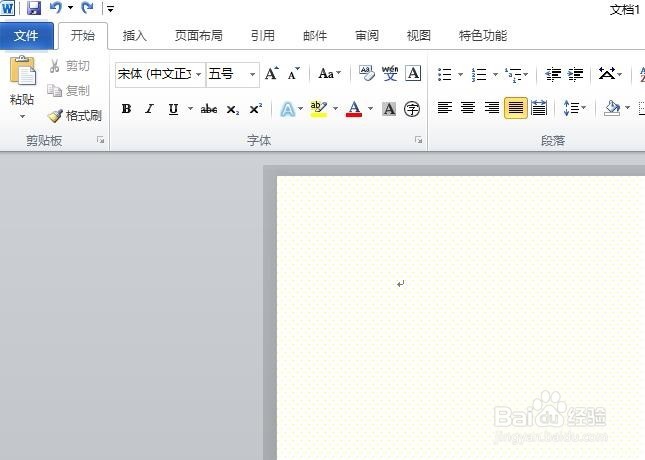Apply red font color
Viewport: 645px width, 460px height.
point(354,109)
